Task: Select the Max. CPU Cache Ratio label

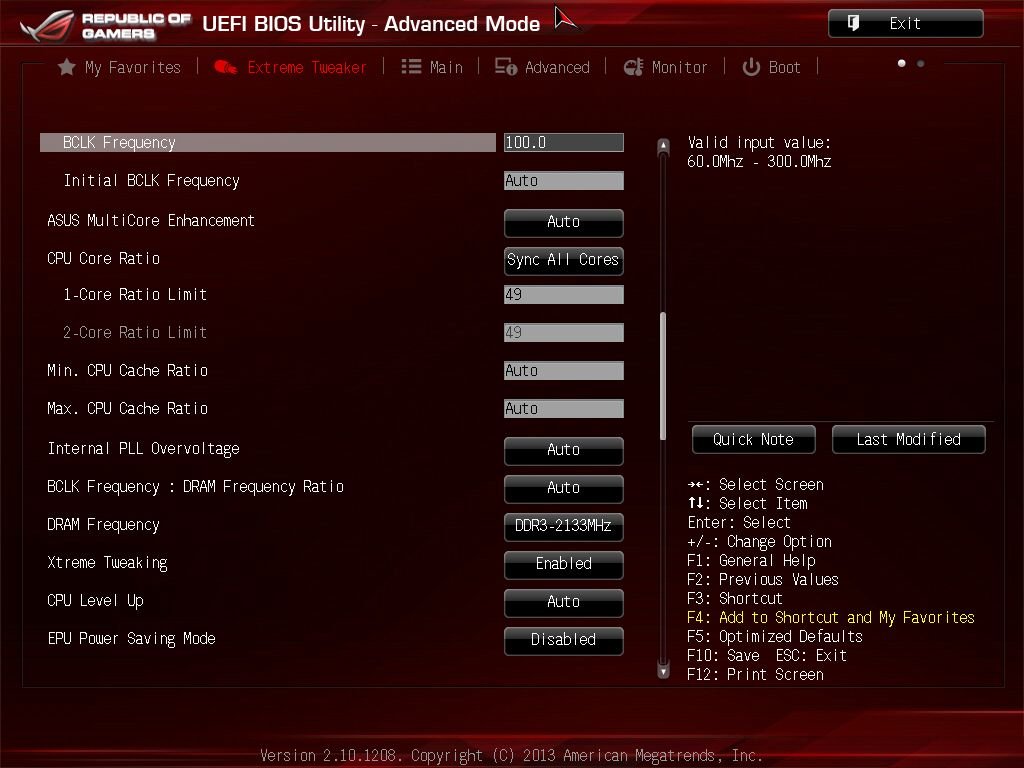Action: tap(127, 408)
